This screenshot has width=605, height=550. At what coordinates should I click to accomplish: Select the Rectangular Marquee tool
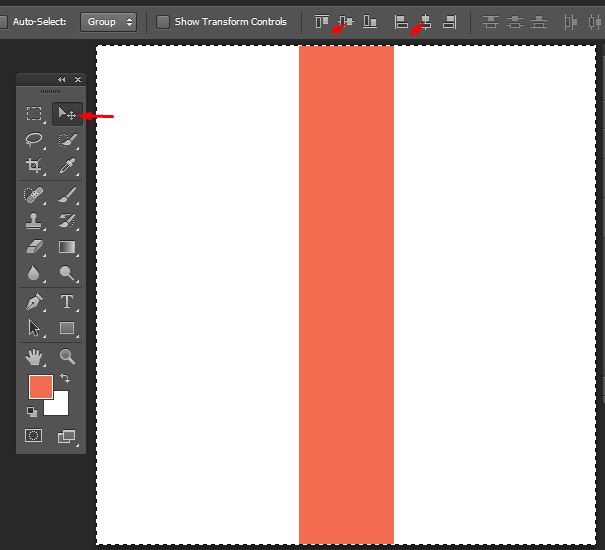(34, 113)
